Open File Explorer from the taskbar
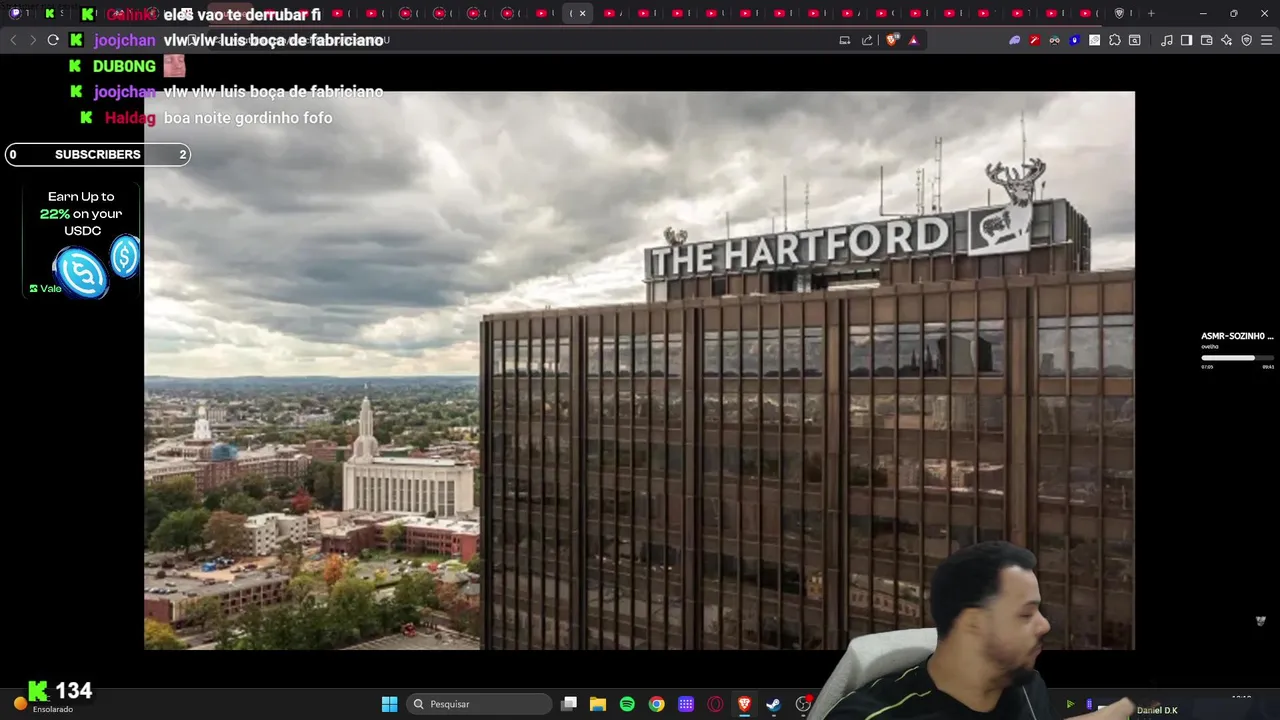This screenshot has width=1280, height=720. tap(598, 704)
